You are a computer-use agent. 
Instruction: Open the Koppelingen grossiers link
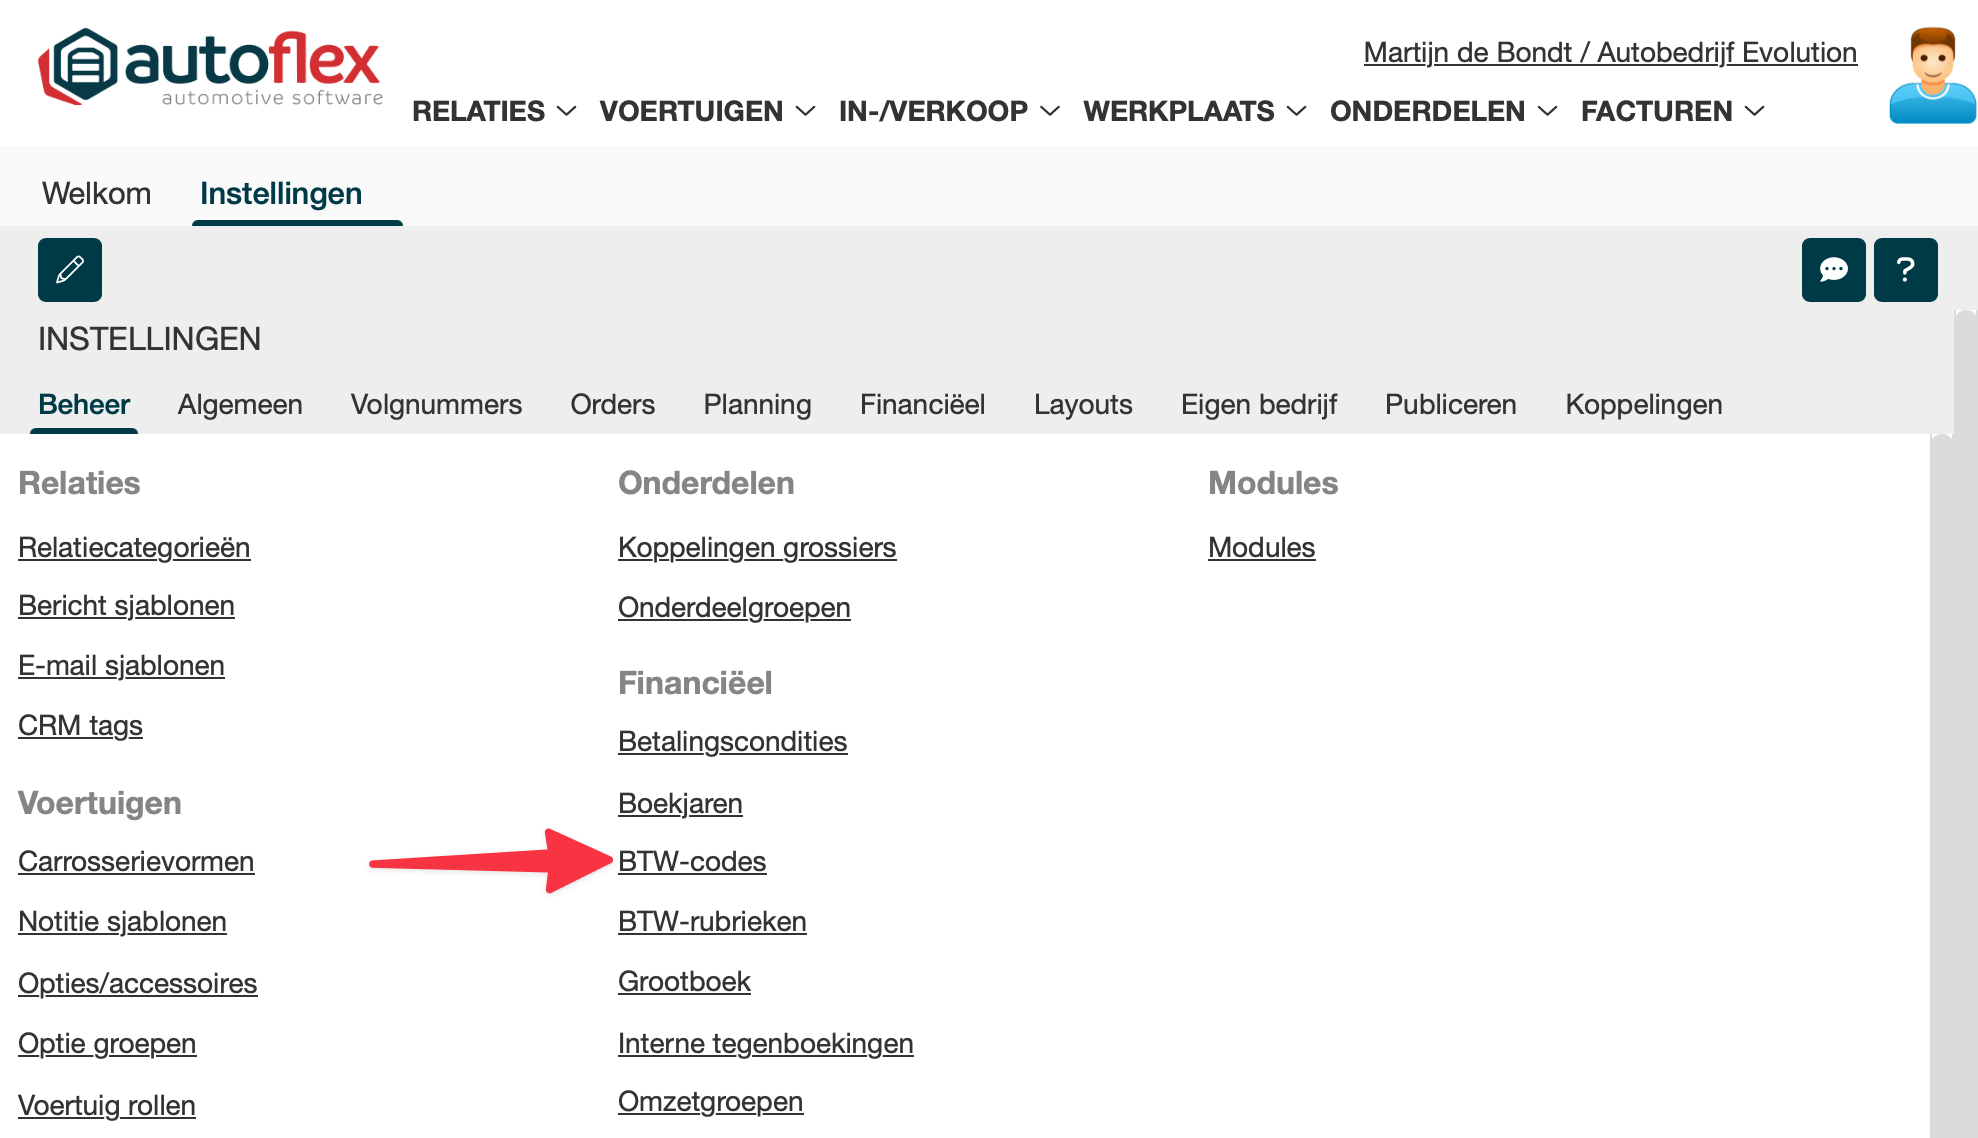tap(757, 547)
